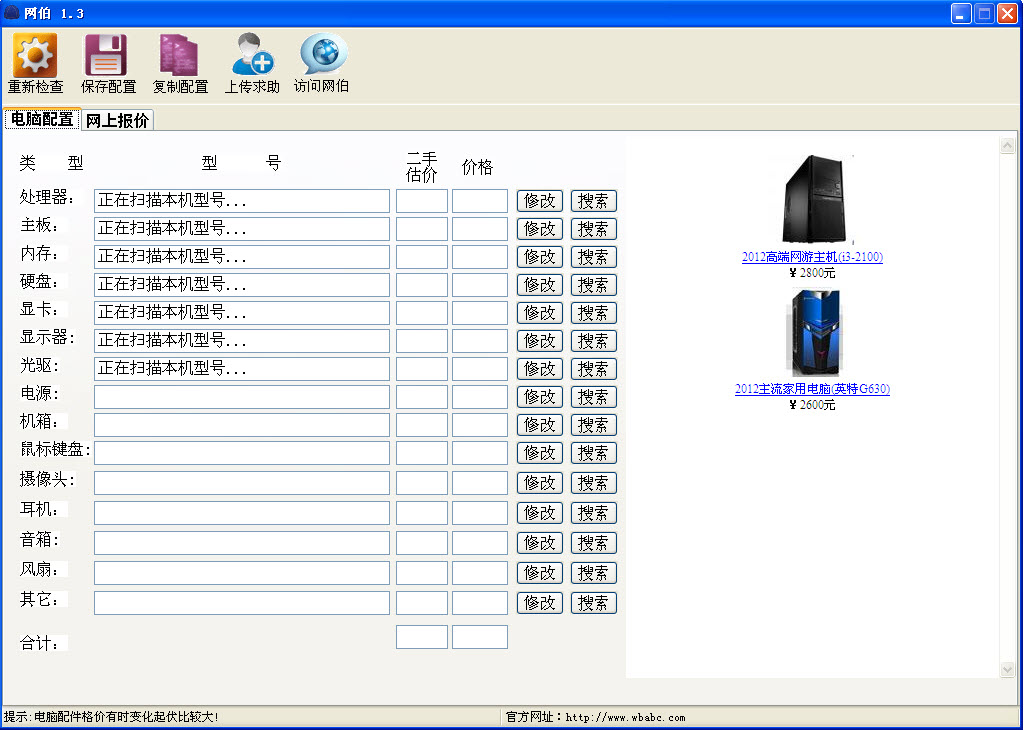Click the 重新检查 gear icon
Screen dimensions: 1025x730
coord(35,55)
